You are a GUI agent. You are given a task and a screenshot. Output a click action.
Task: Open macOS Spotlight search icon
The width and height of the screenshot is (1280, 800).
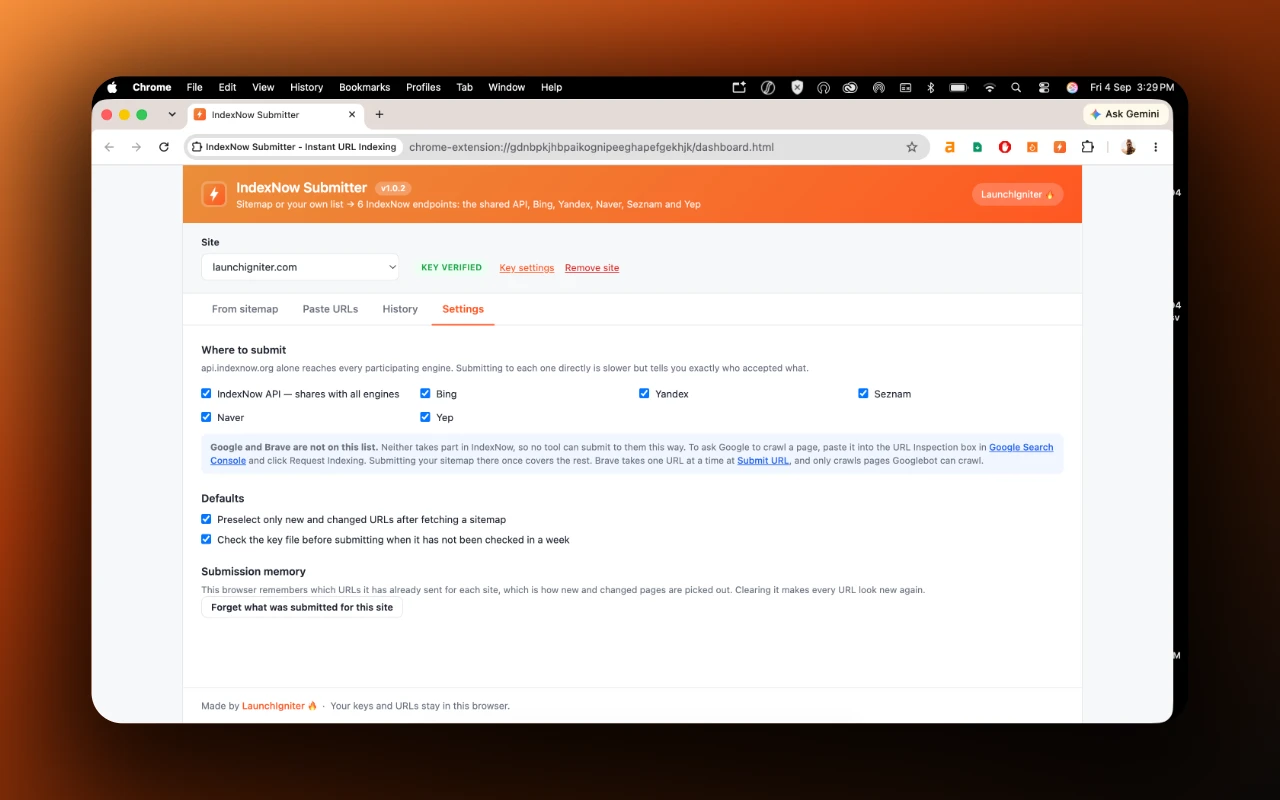1016,87
